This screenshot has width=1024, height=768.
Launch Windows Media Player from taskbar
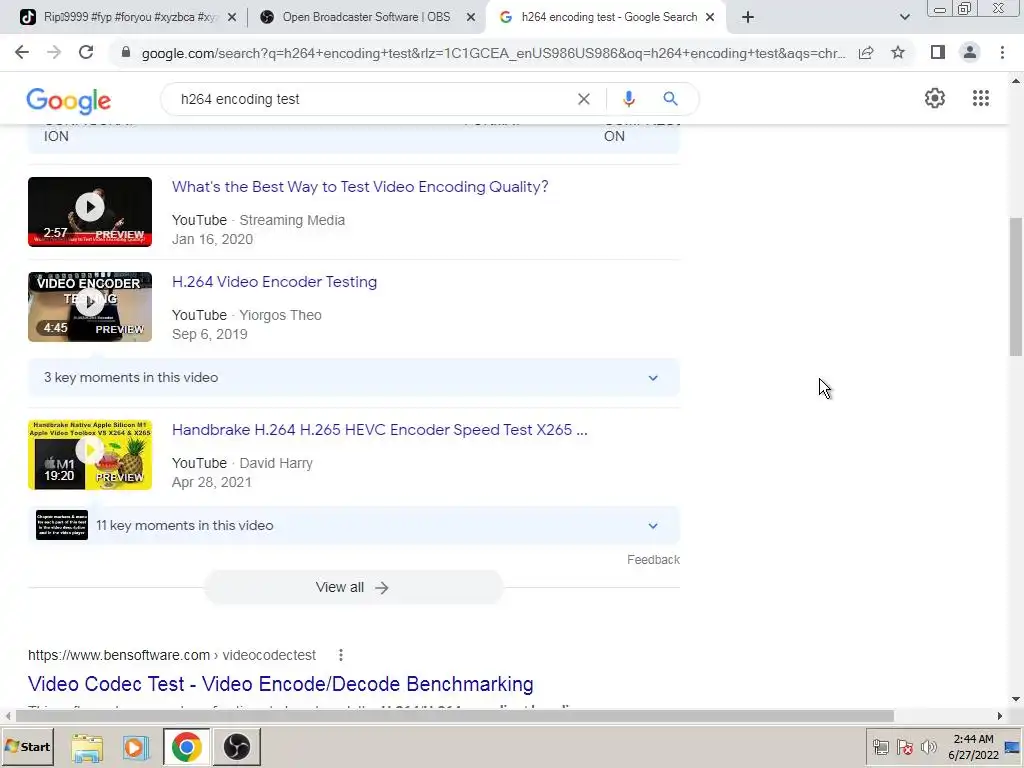pos(135,747)
